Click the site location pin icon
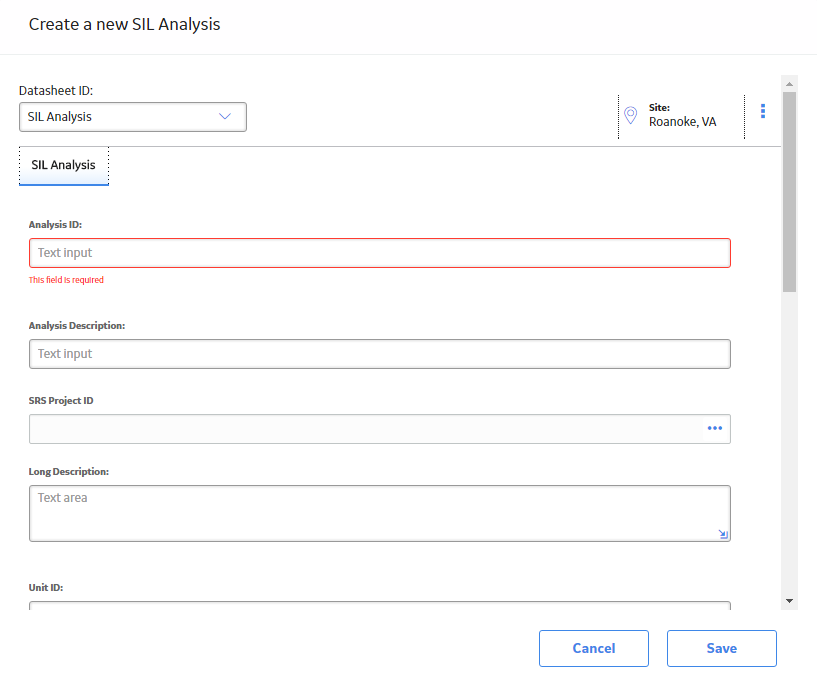The height and width of the screenshot is (690, 817). 630,115
